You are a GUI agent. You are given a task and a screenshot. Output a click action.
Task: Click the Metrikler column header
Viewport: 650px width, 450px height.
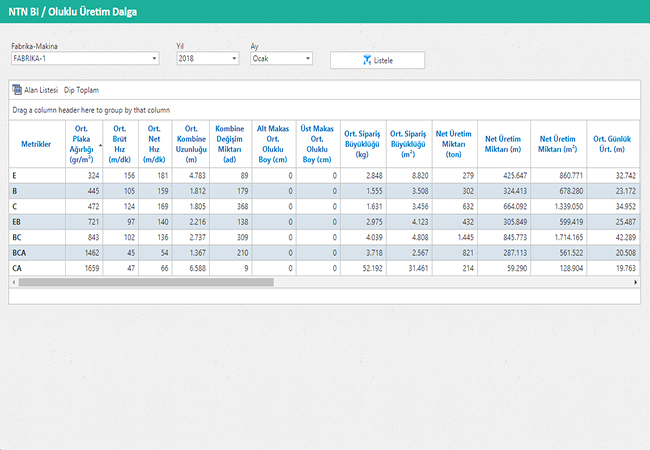[x=36, y=144]
